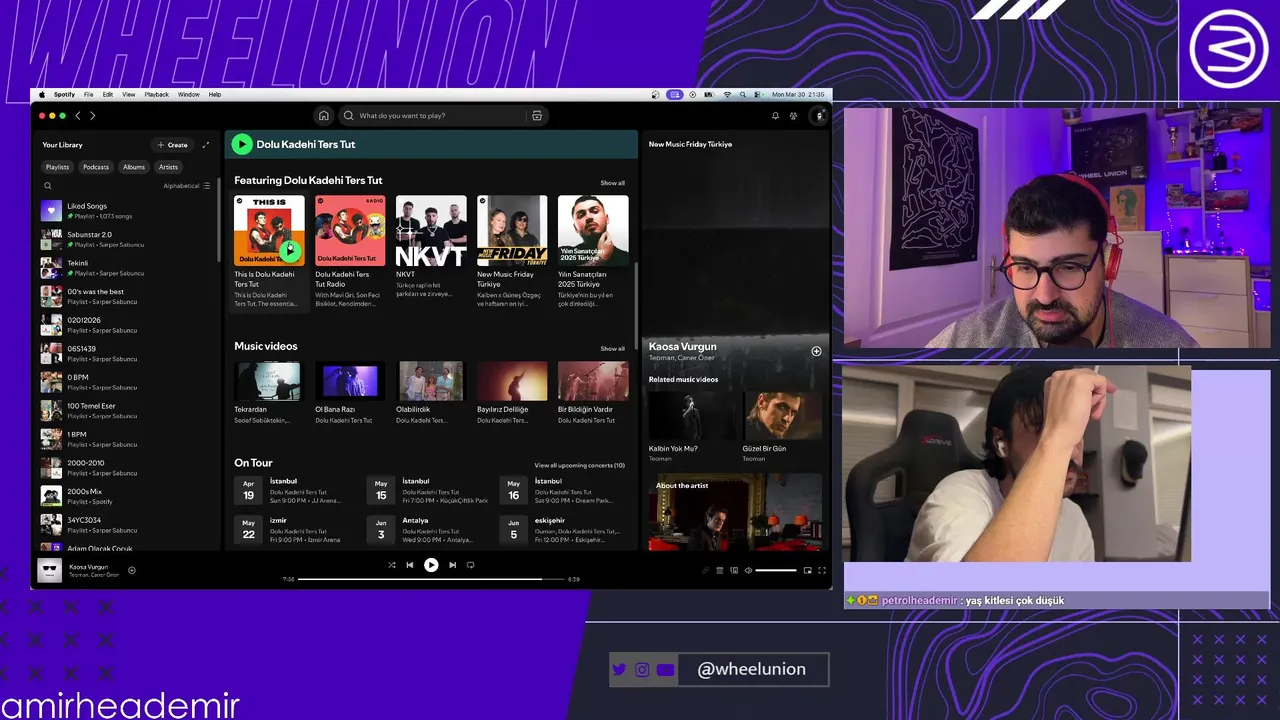Image resolution: width=1280 pixels, height=720 pixels.
Task: Open New Music Friday Türkiye card
Action: [512, 251]
